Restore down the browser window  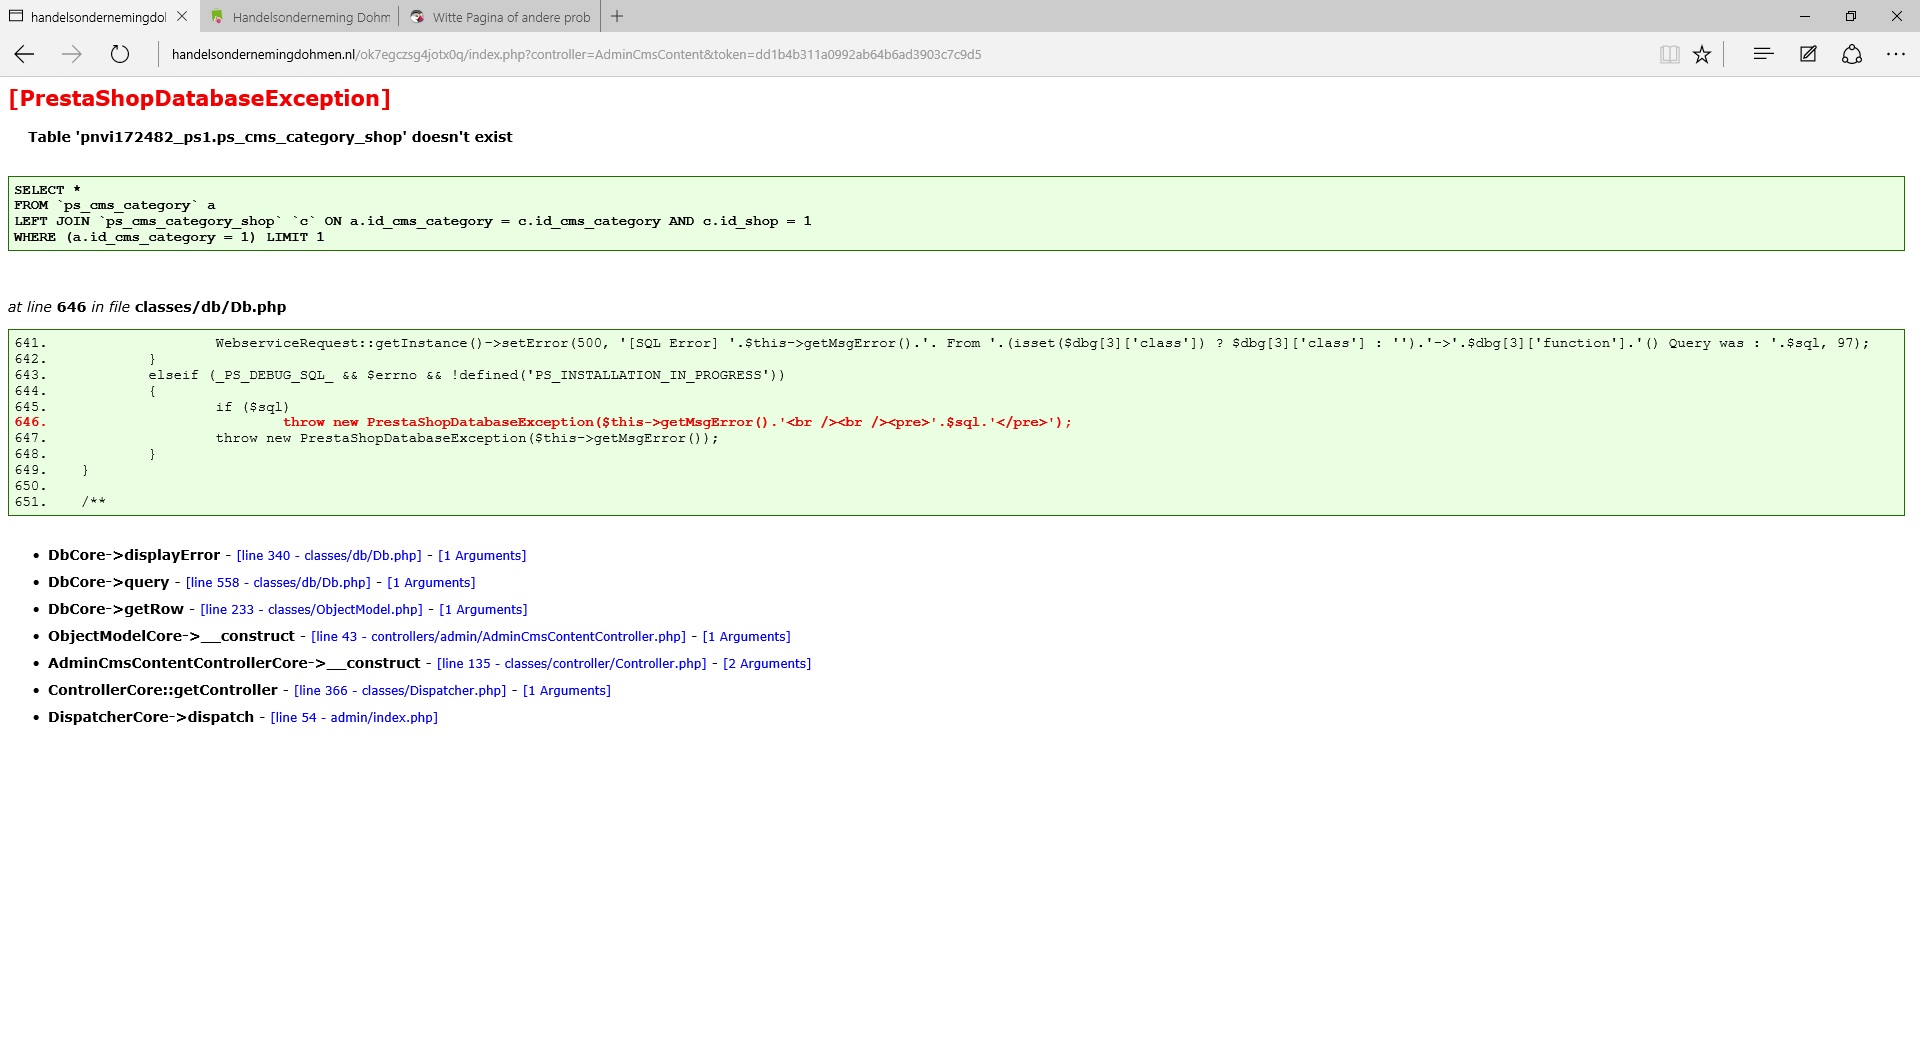pos(1851,16)
